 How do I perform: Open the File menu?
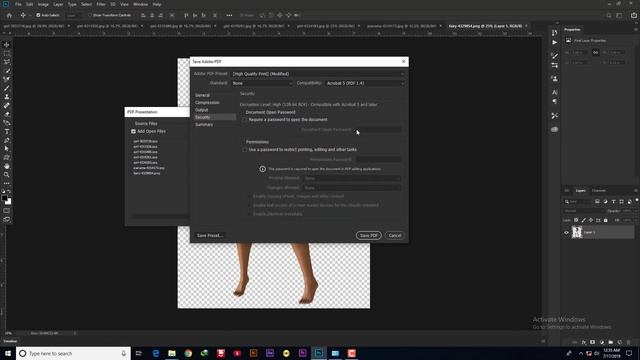point(18,4)
